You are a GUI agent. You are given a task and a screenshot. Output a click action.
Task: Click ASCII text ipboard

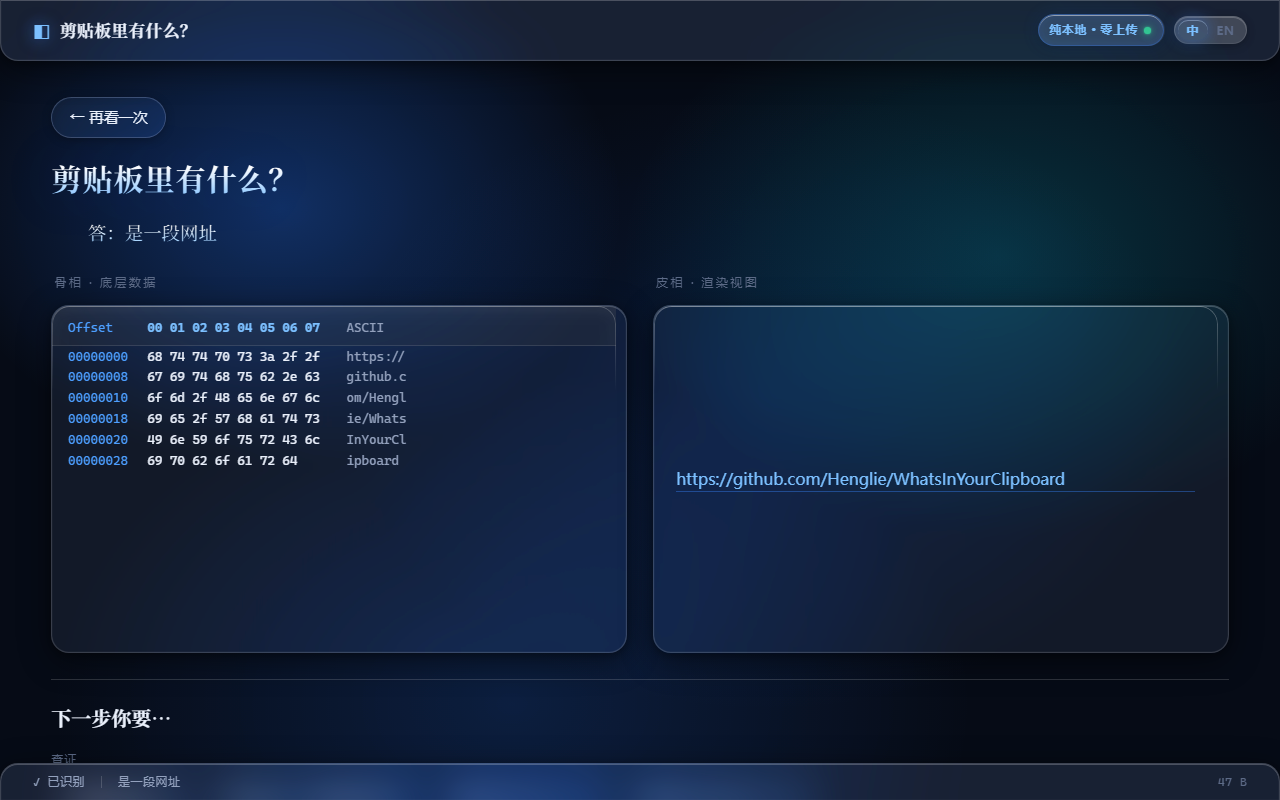click(x=372, y=461)
